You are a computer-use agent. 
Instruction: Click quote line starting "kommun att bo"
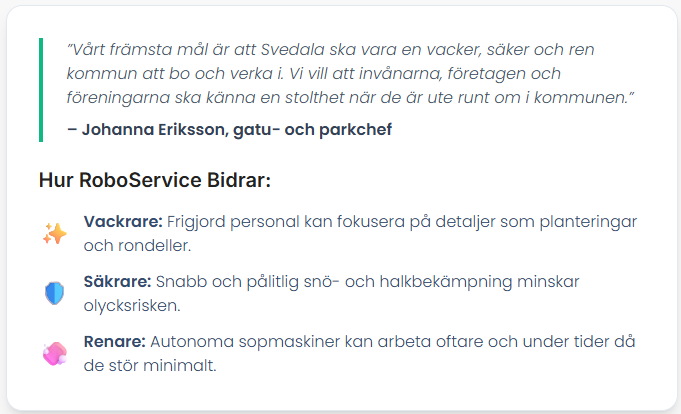coord(314,73)
